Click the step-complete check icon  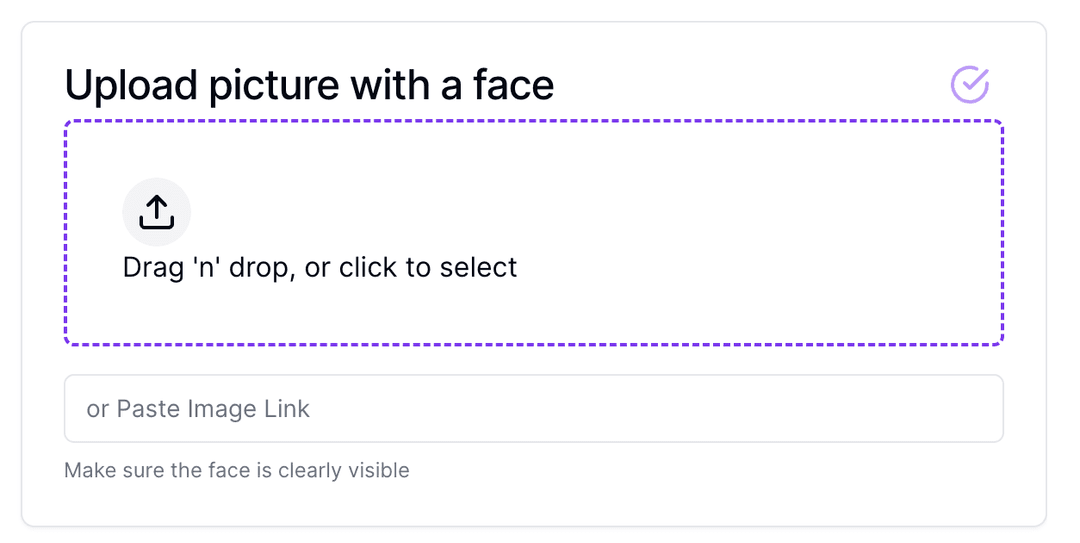point(969,85)
